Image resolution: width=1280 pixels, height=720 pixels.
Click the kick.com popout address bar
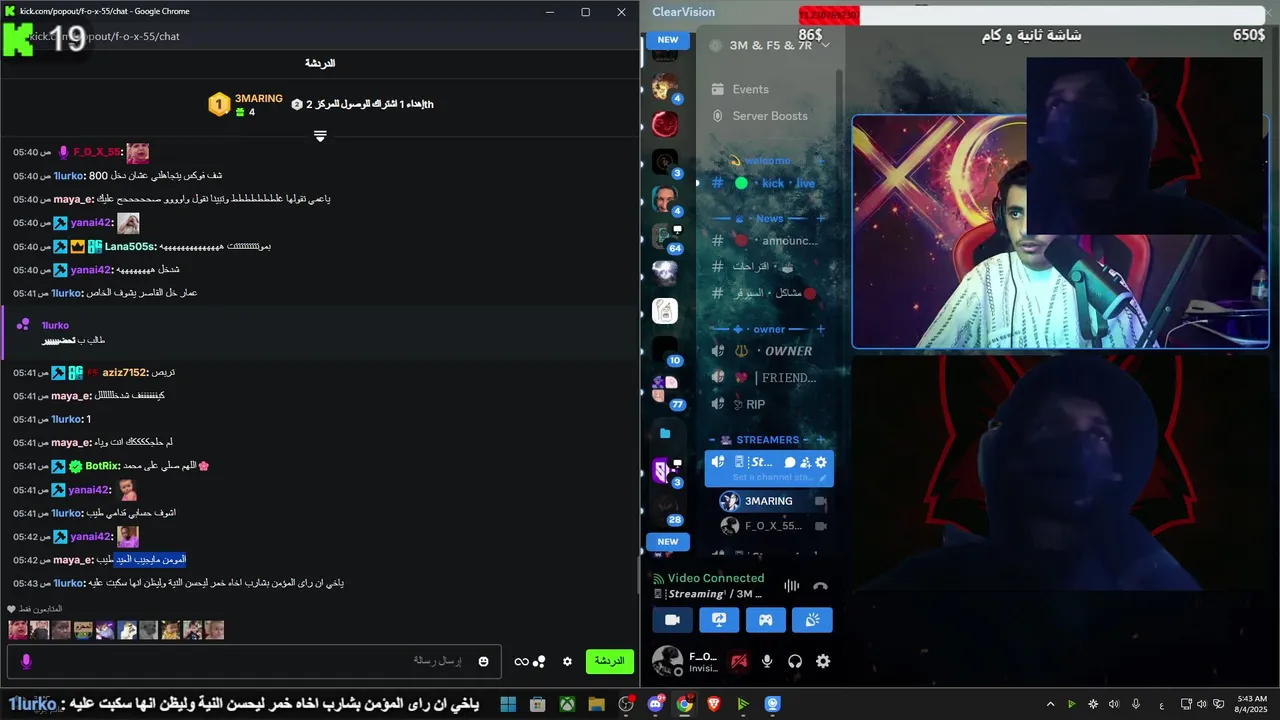click(320, 37)
